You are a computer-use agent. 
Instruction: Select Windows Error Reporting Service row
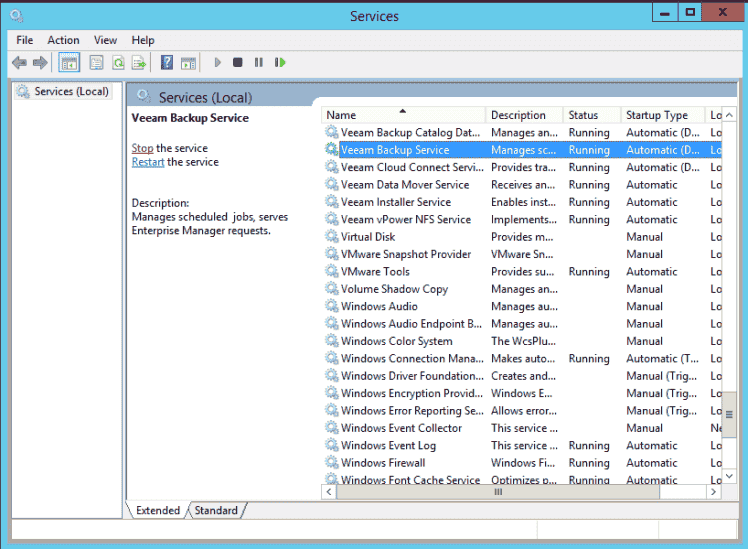[x=522, y=410]
